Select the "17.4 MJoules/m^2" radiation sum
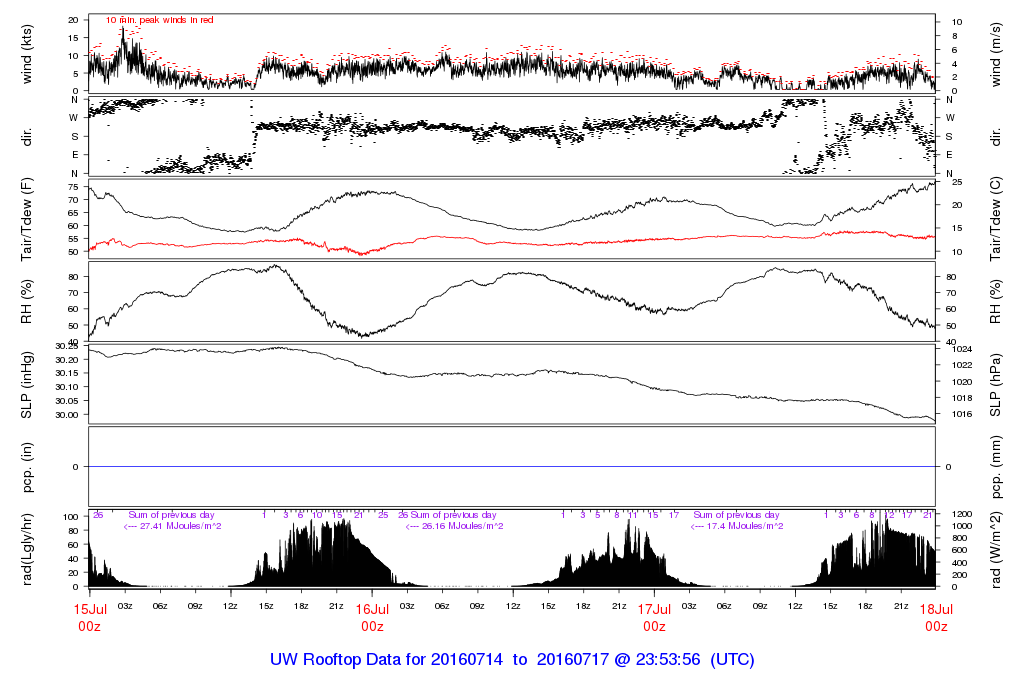Viewport: 1024px width, 700px height. point(746,526)
